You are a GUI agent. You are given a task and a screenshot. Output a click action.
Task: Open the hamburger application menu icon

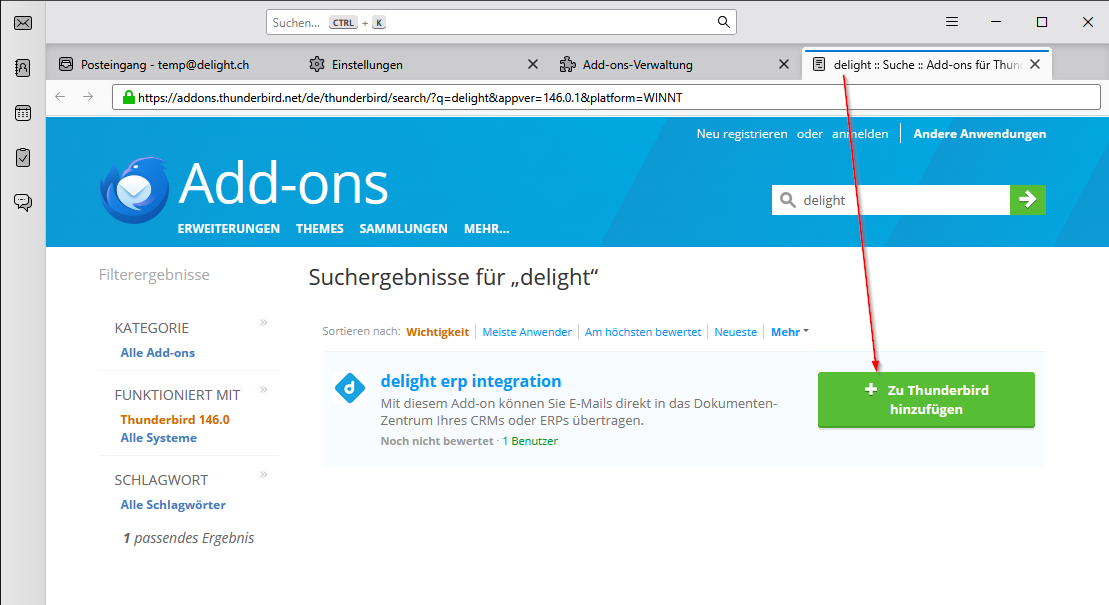[x=951, y=21]
